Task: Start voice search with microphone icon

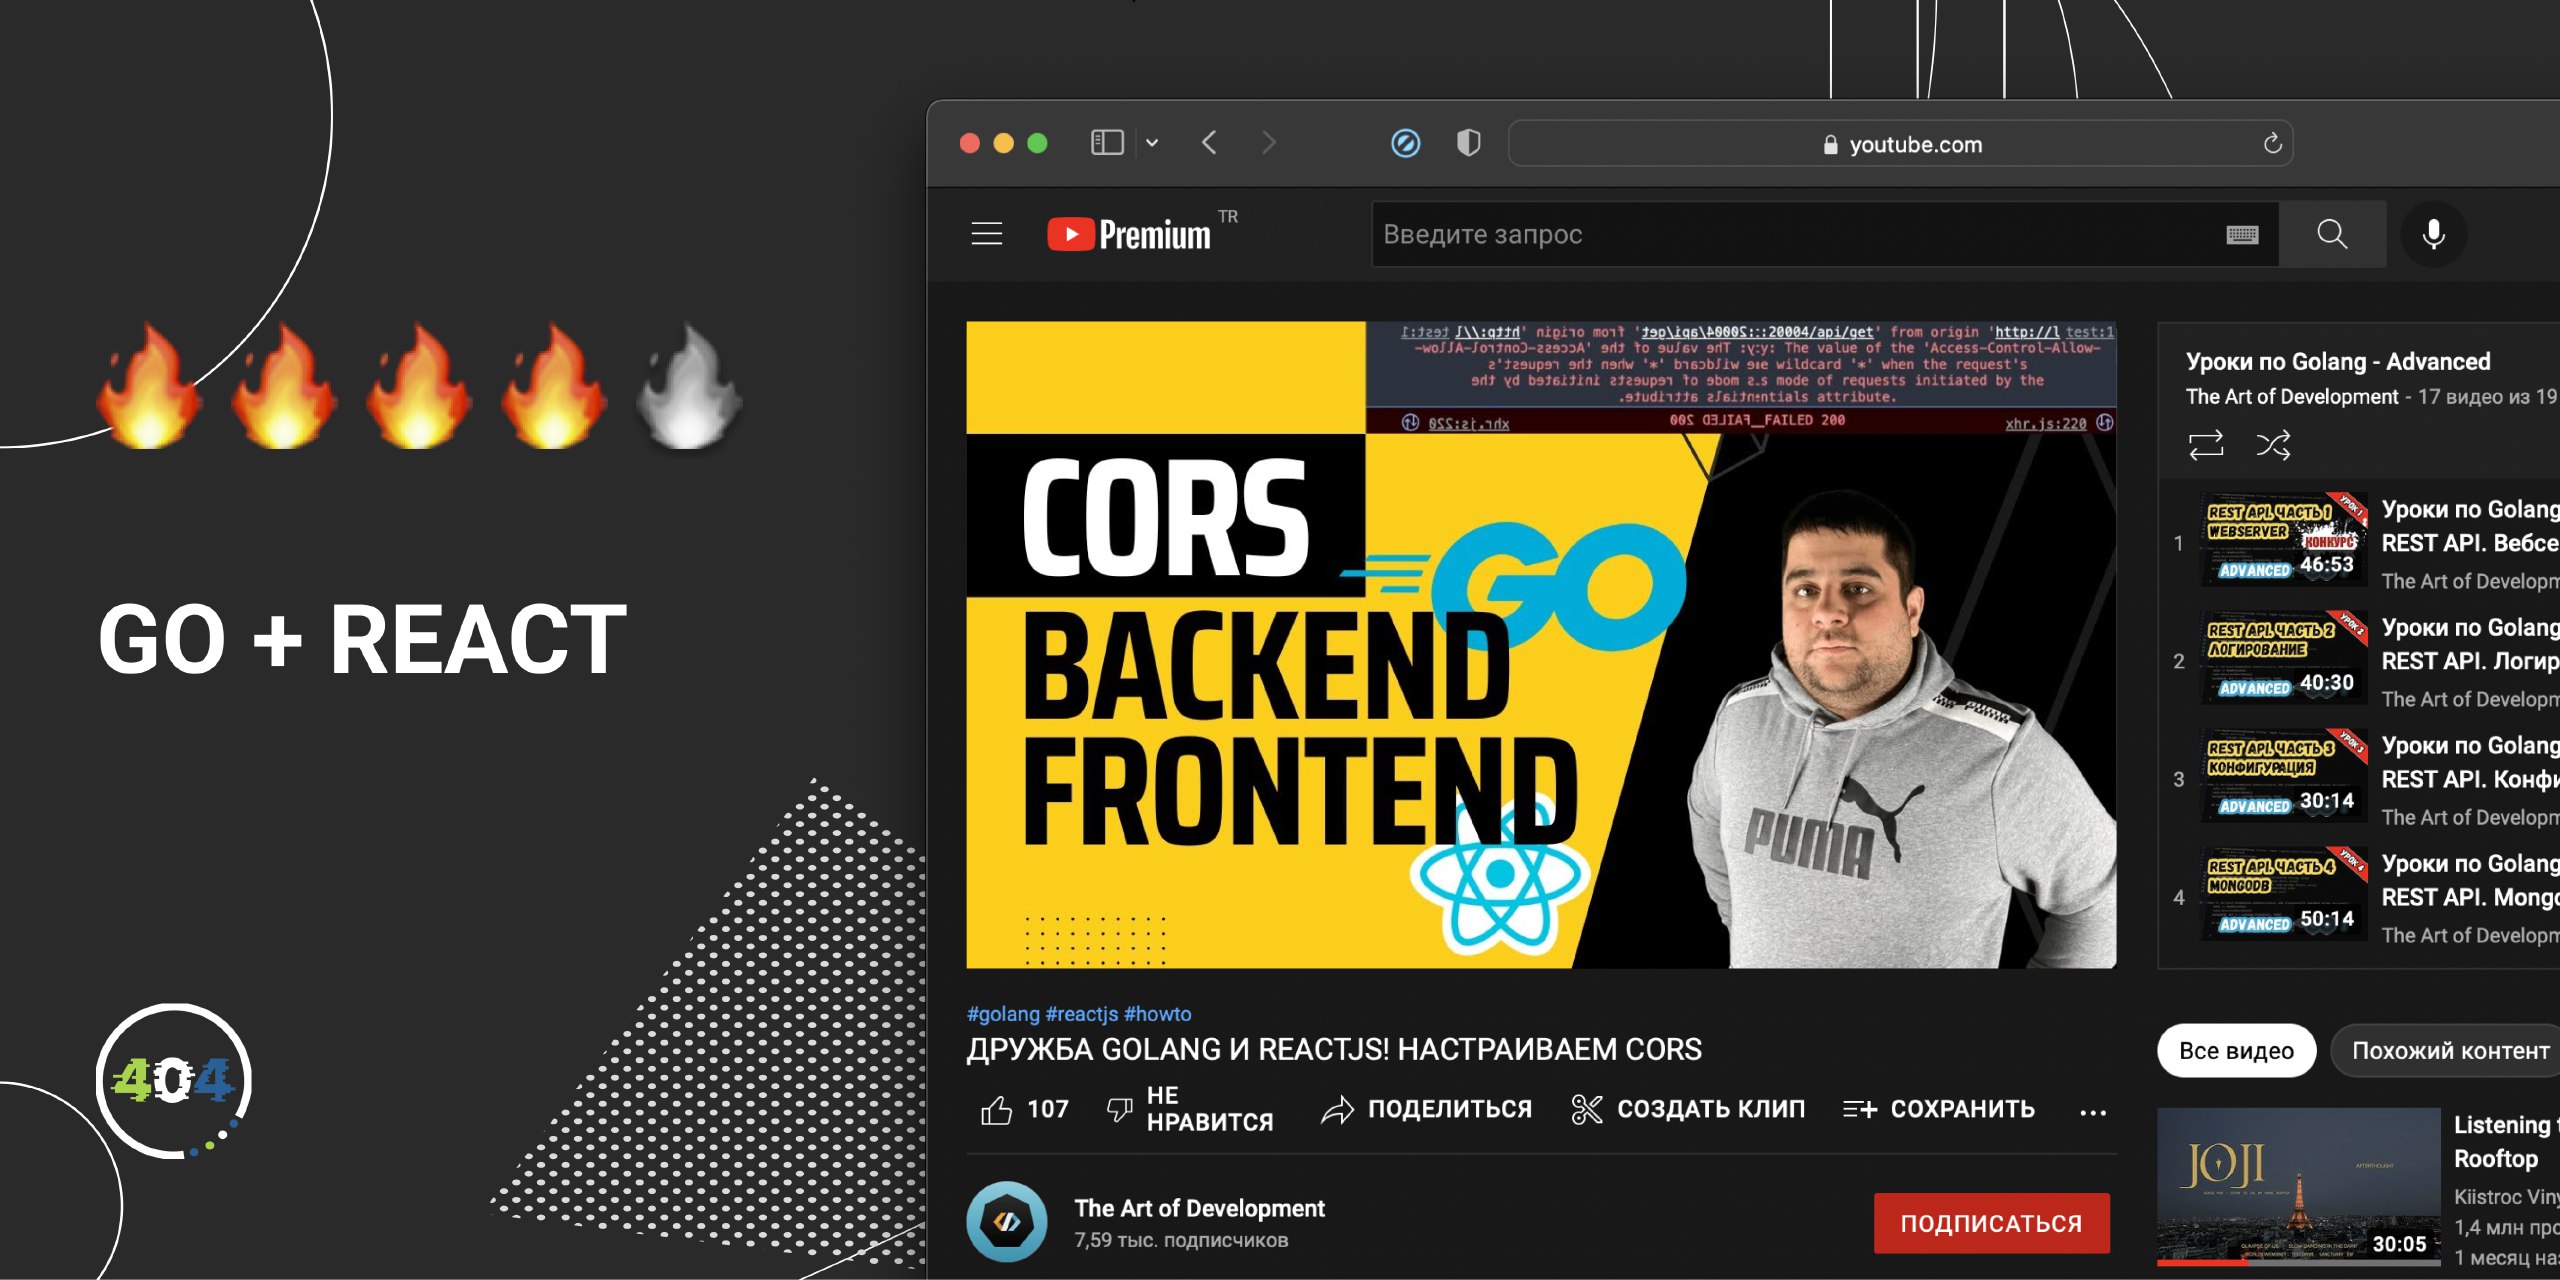Action: pyautogui.click(x=2434, y=234)
